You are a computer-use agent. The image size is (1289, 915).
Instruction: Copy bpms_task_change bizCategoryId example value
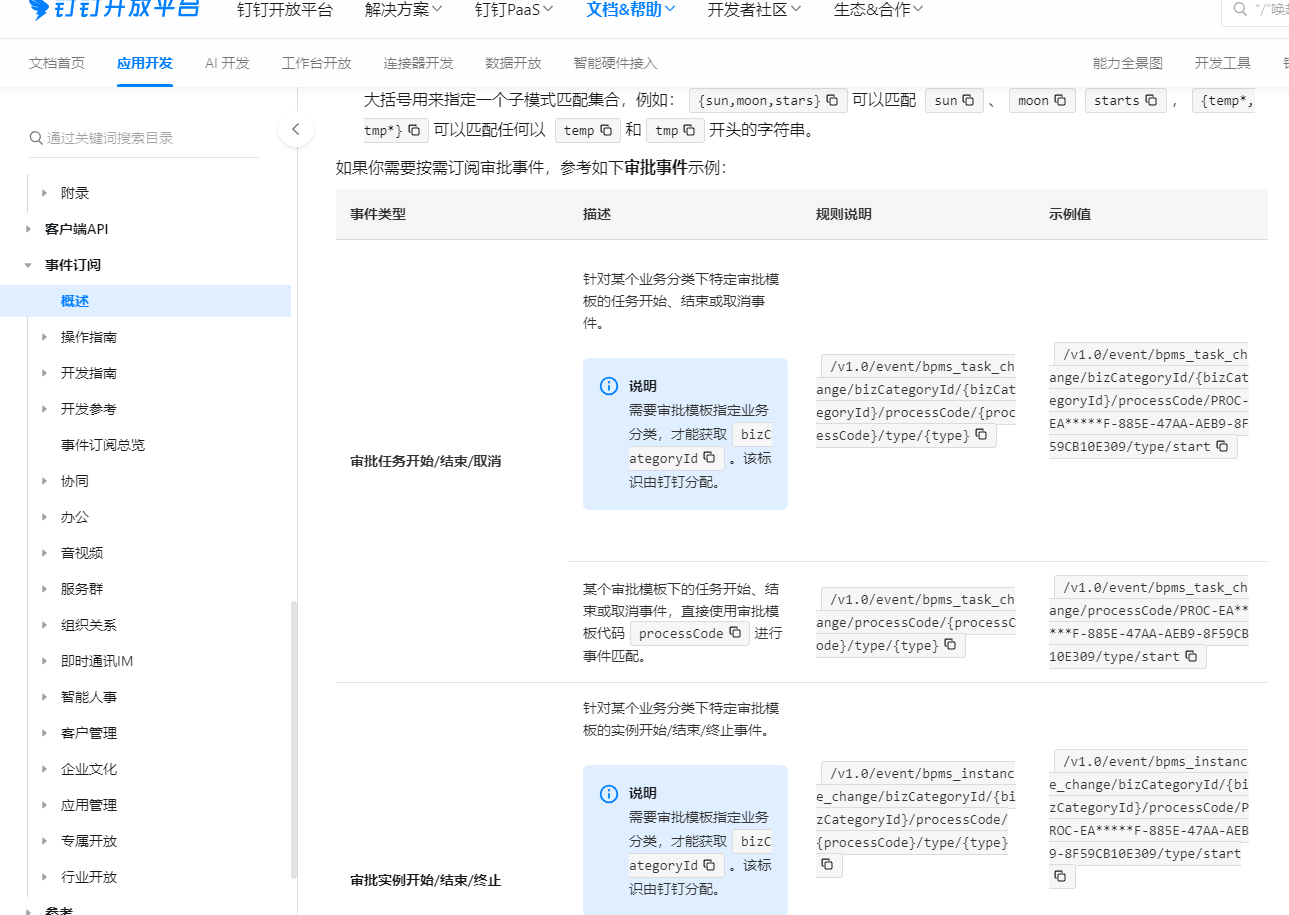(1222, 446)
